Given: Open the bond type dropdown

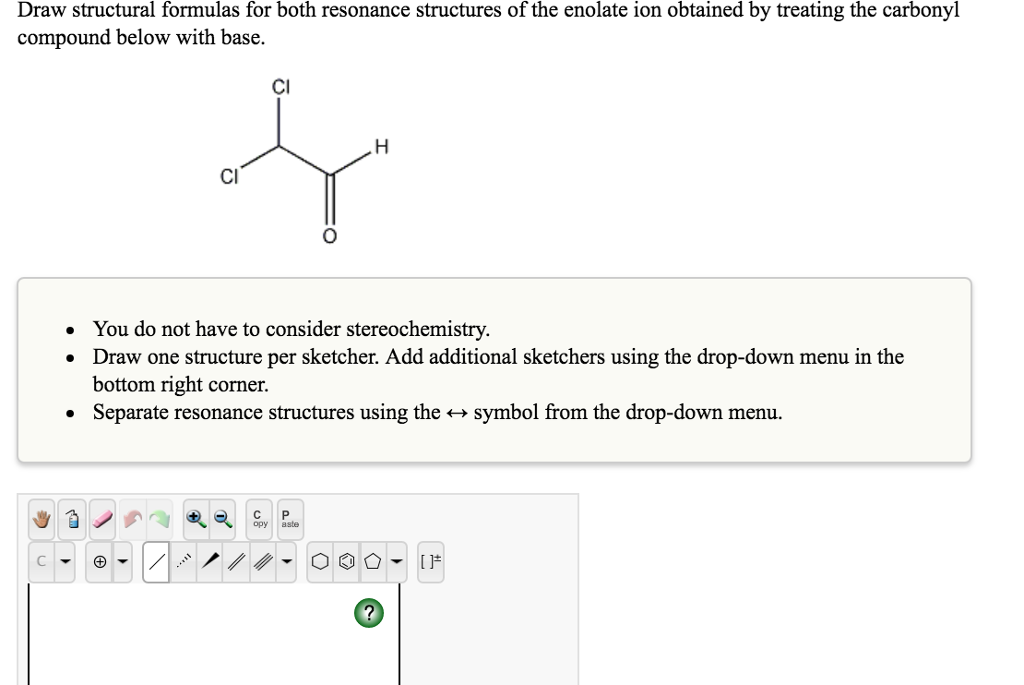Looking at the screenshot, I should [x=286, y=560].
